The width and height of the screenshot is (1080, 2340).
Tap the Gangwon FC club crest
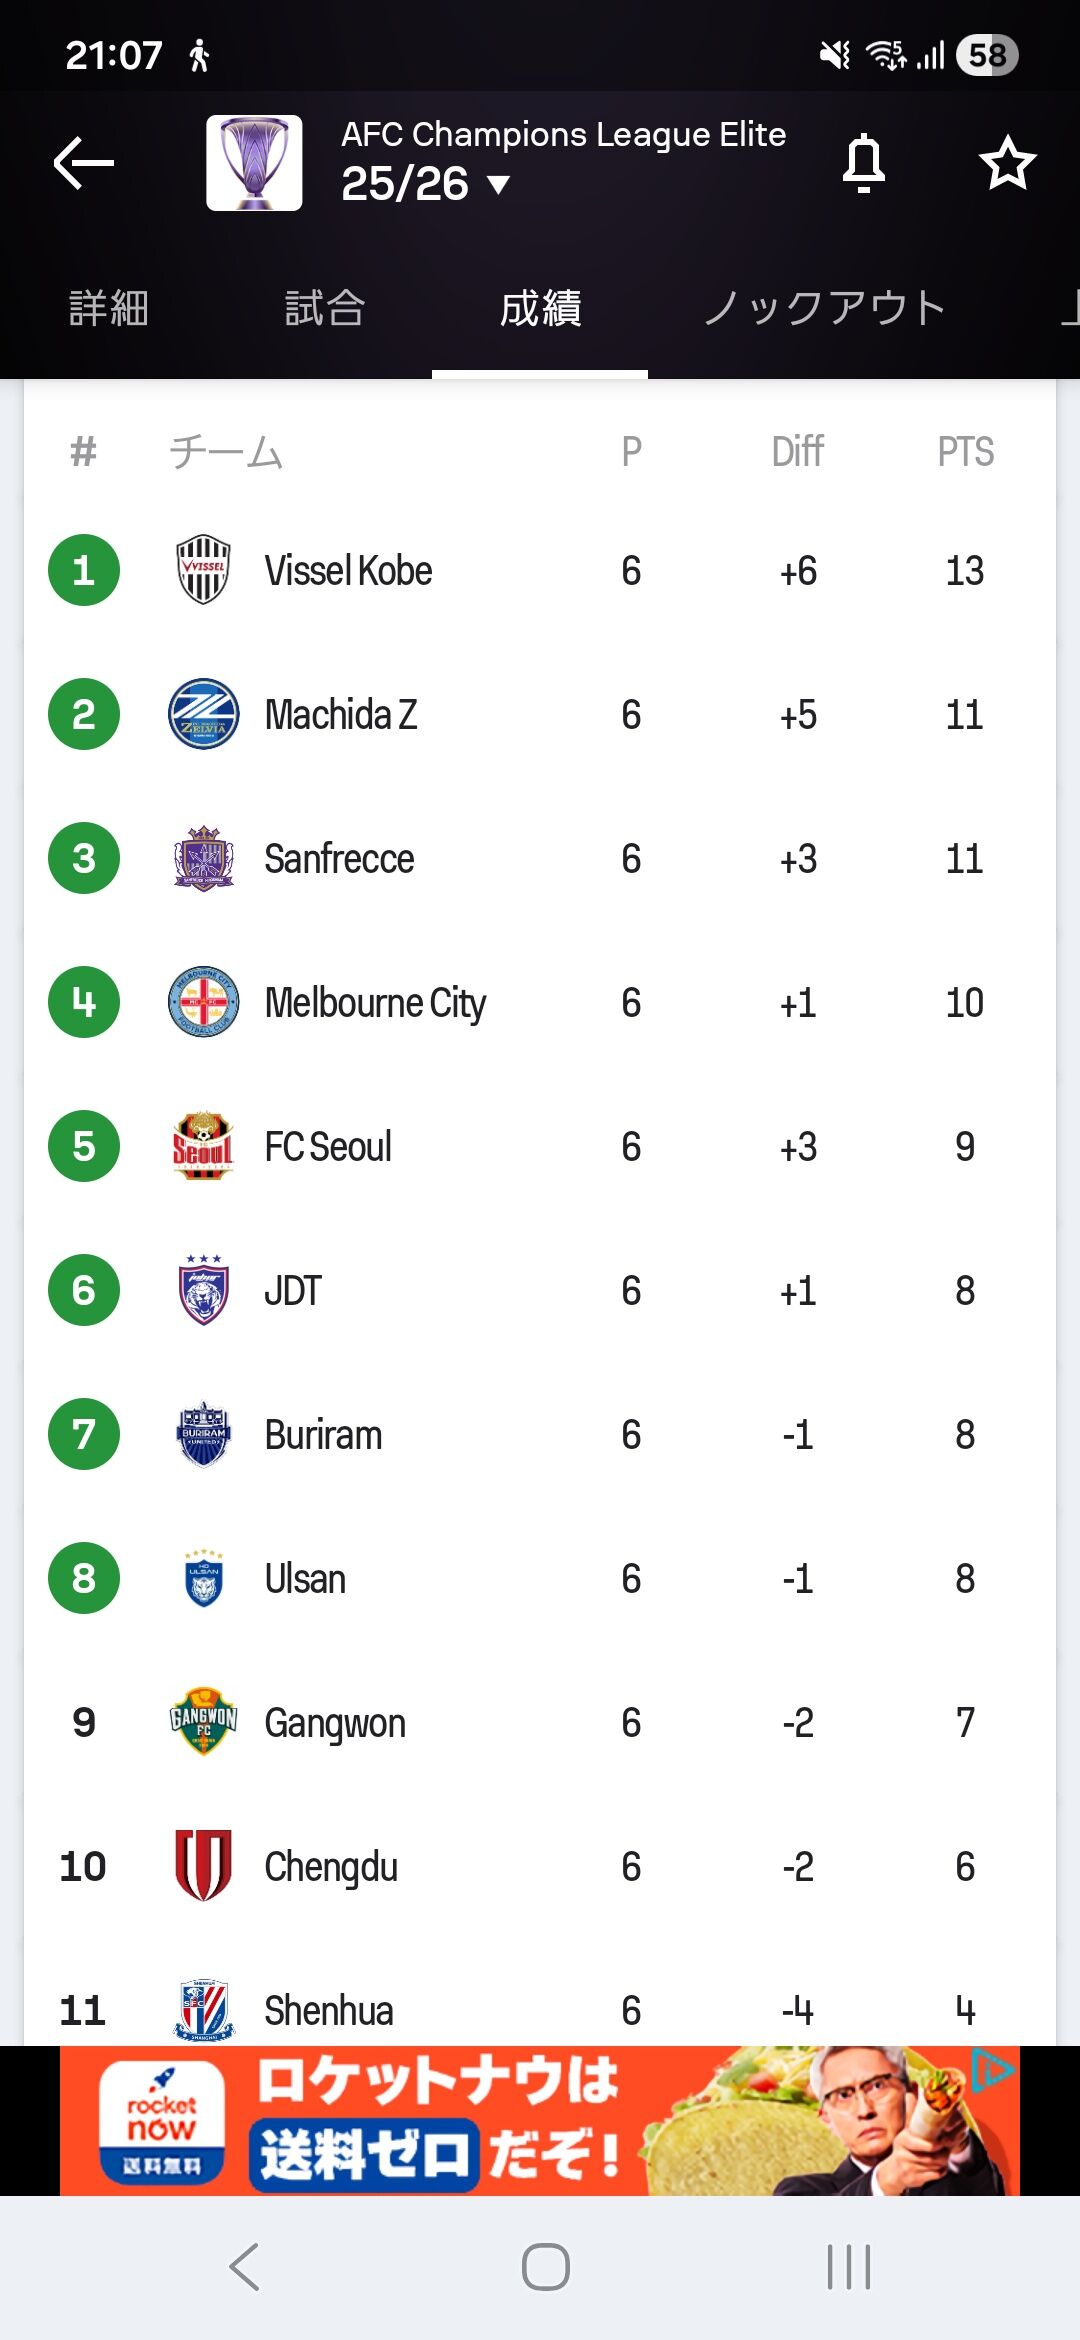point(203,1722)
